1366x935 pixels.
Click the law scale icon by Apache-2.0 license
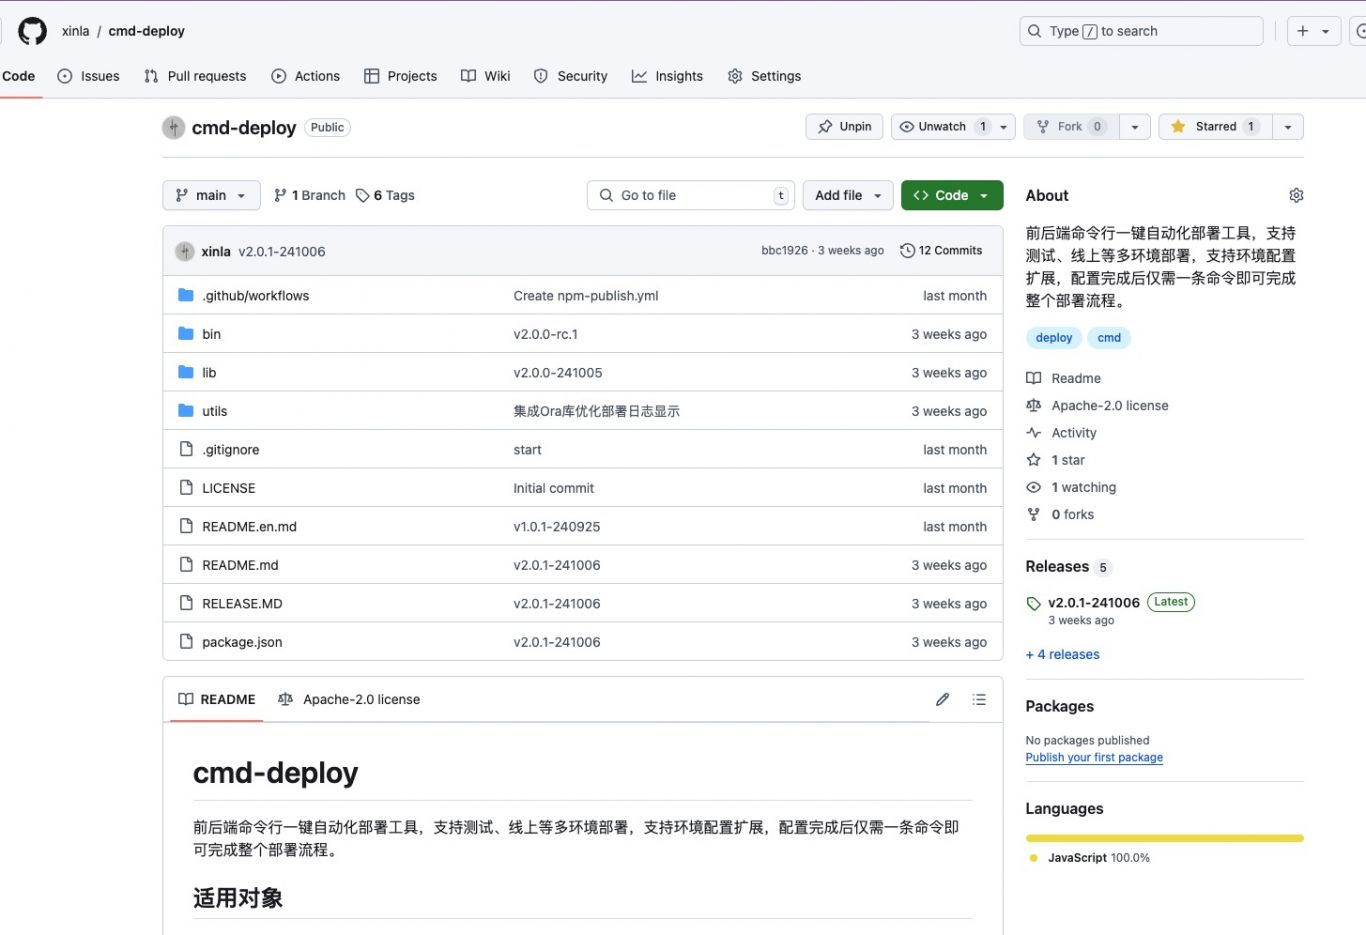click(x=1034, y=405)
